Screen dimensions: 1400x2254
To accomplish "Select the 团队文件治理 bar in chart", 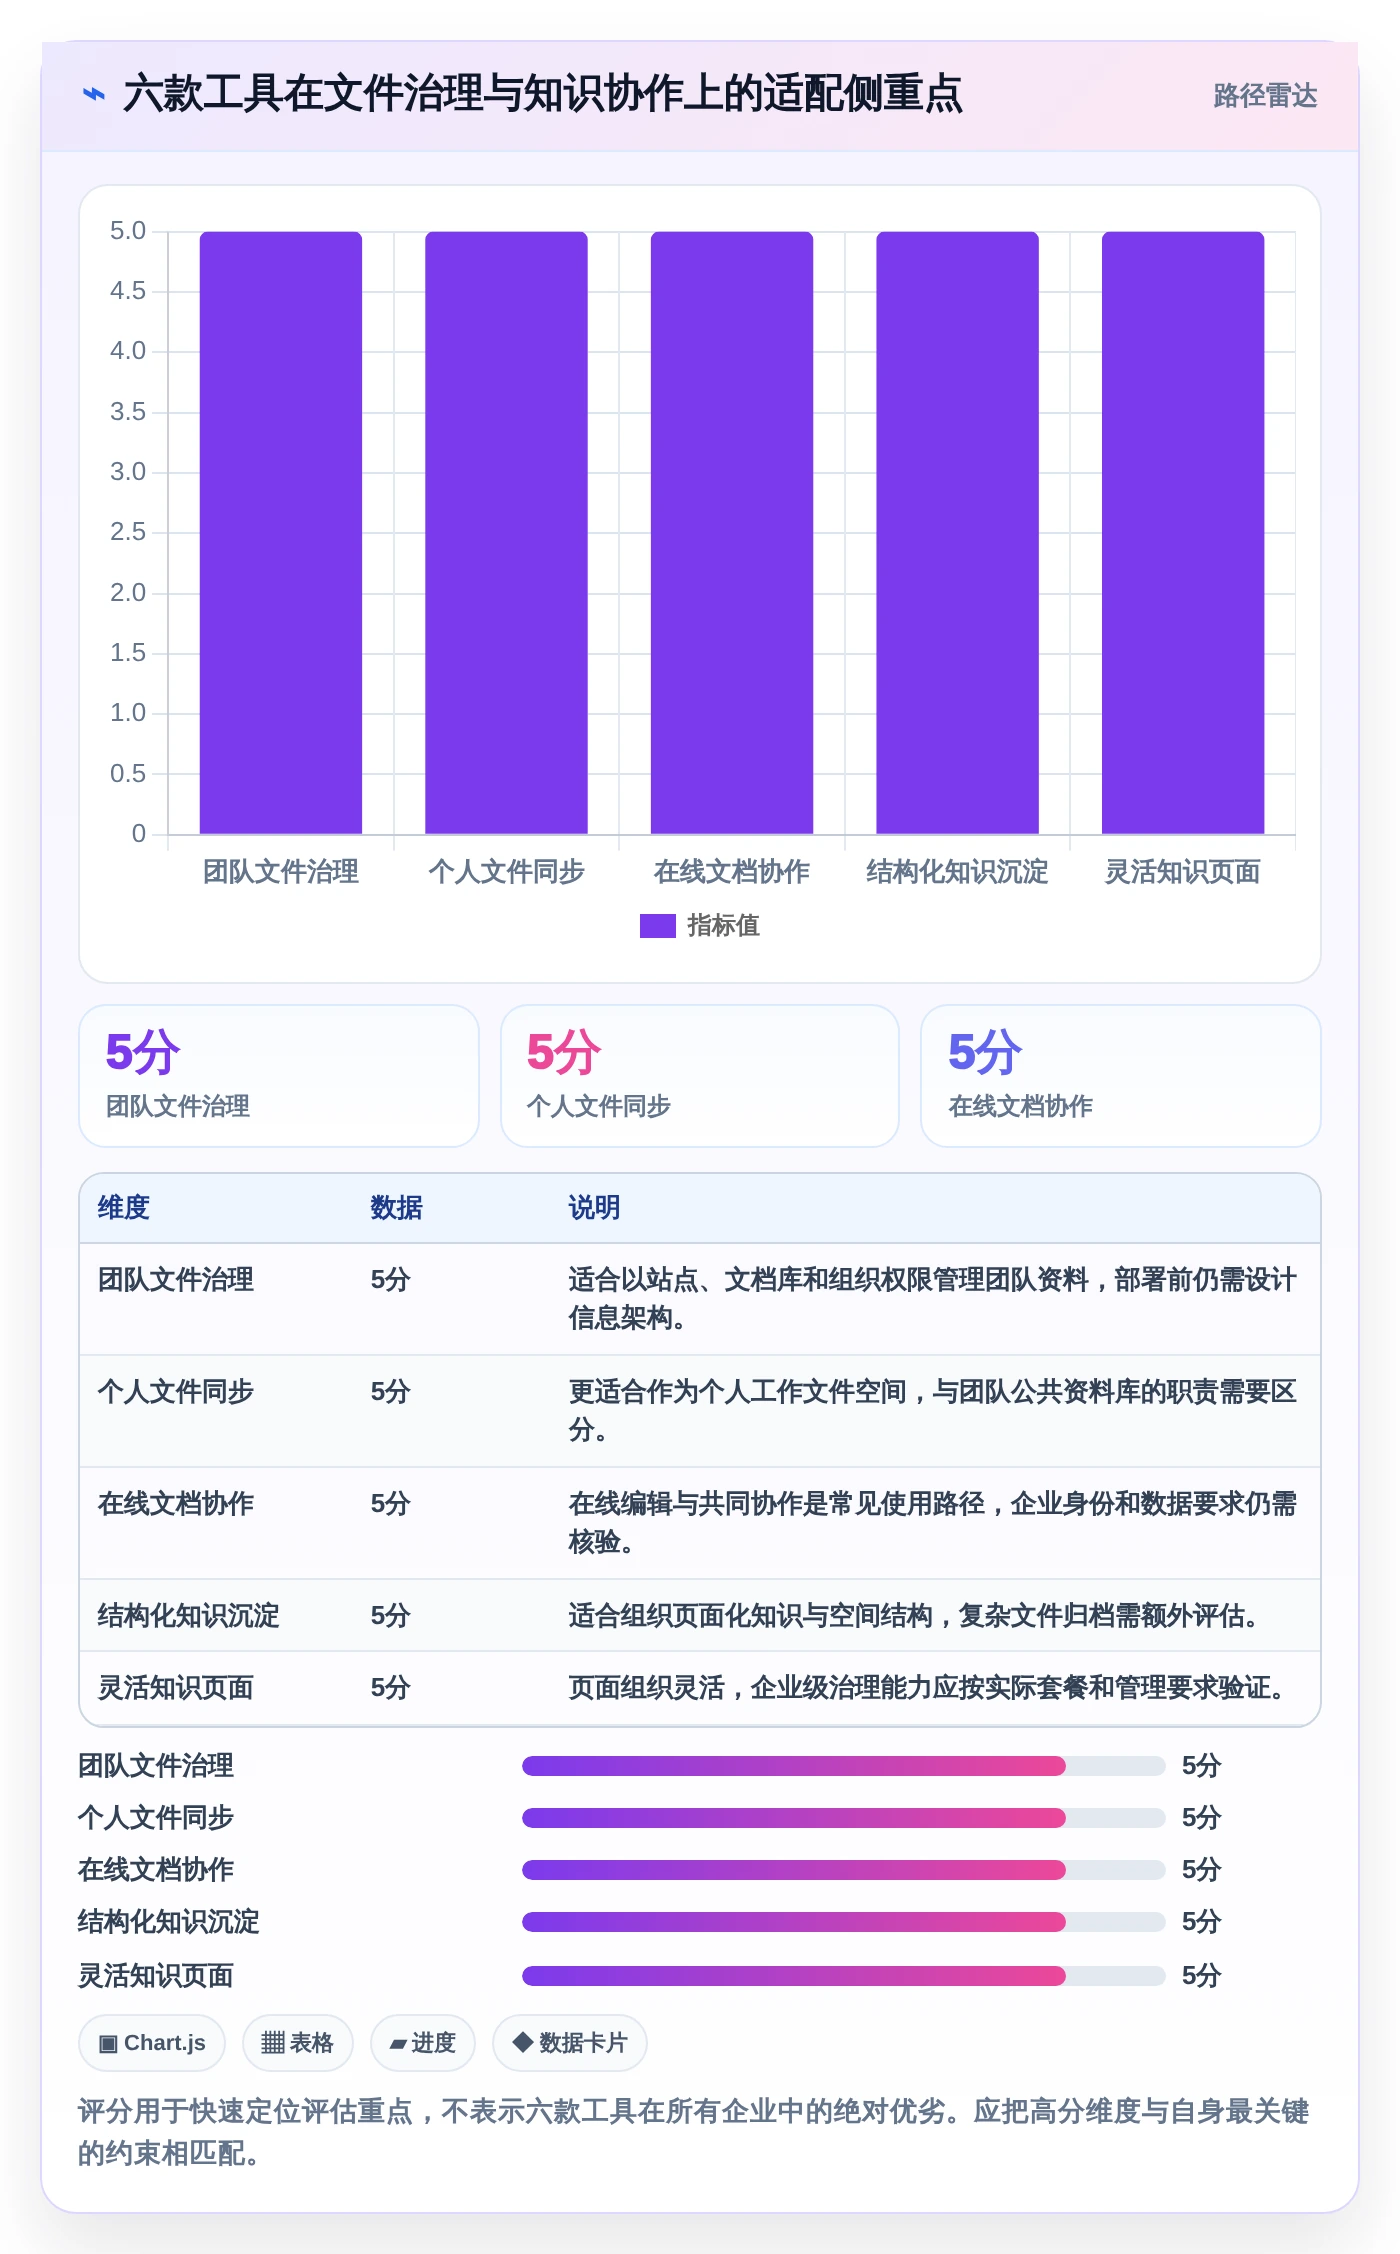I will tap(281, 532).
